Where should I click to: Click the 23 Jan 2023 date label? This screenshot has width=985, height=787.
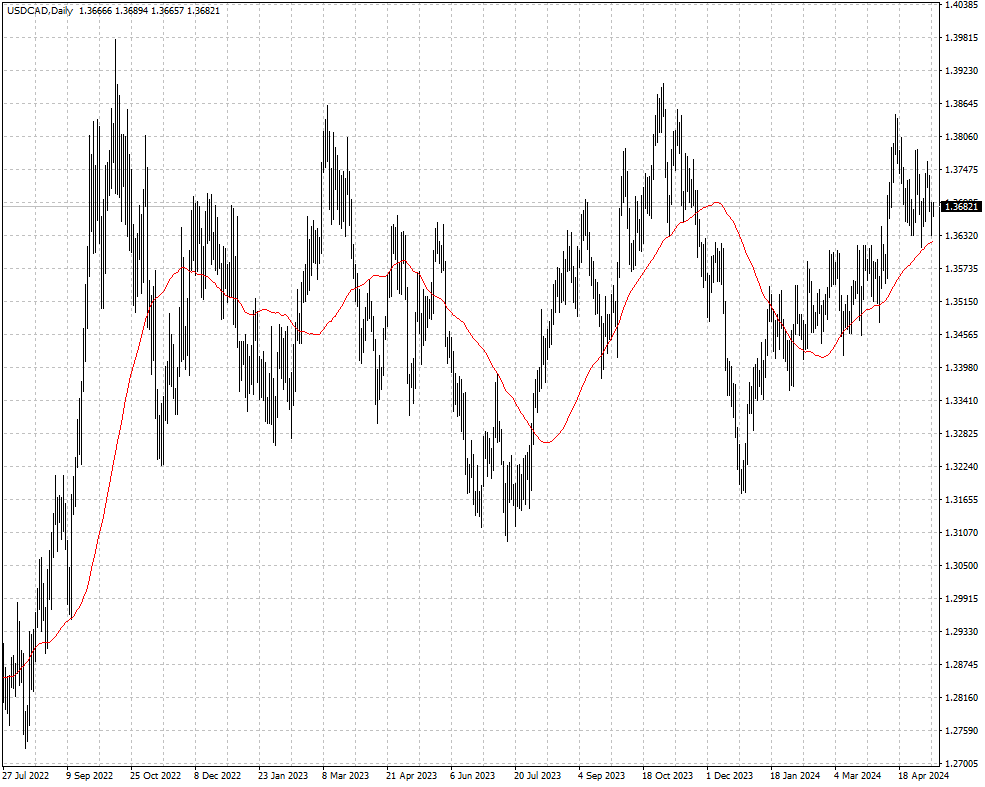tap(283, 776)
